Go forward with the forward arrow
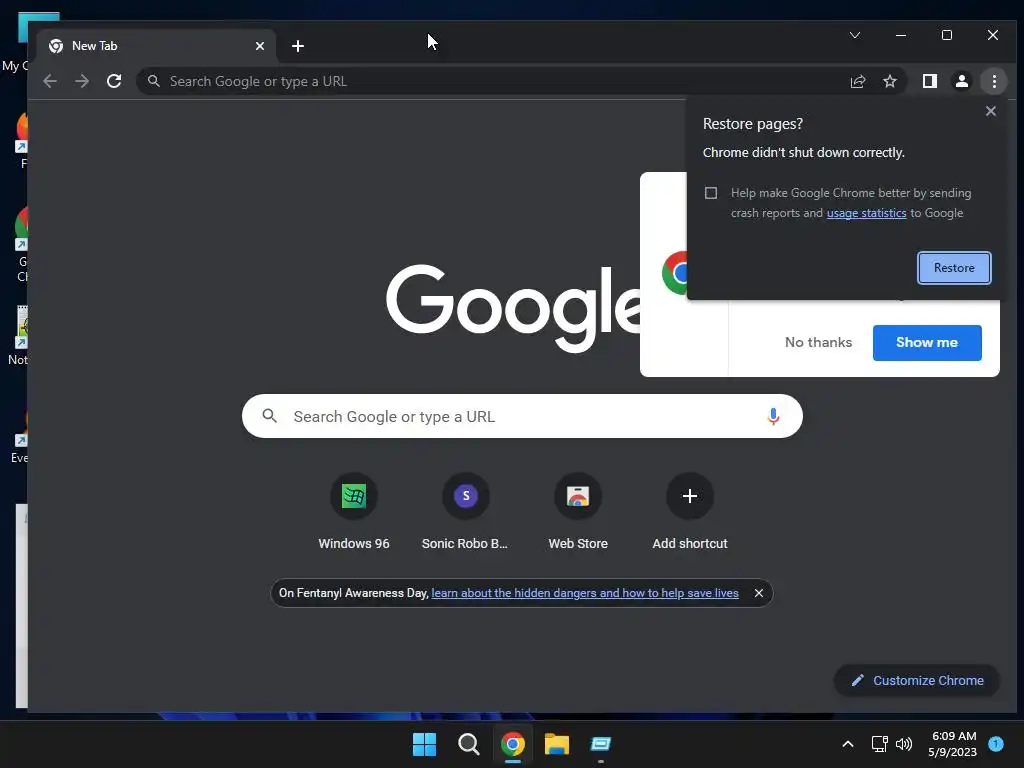This screenshot has width=1024, height=768. 82,81
